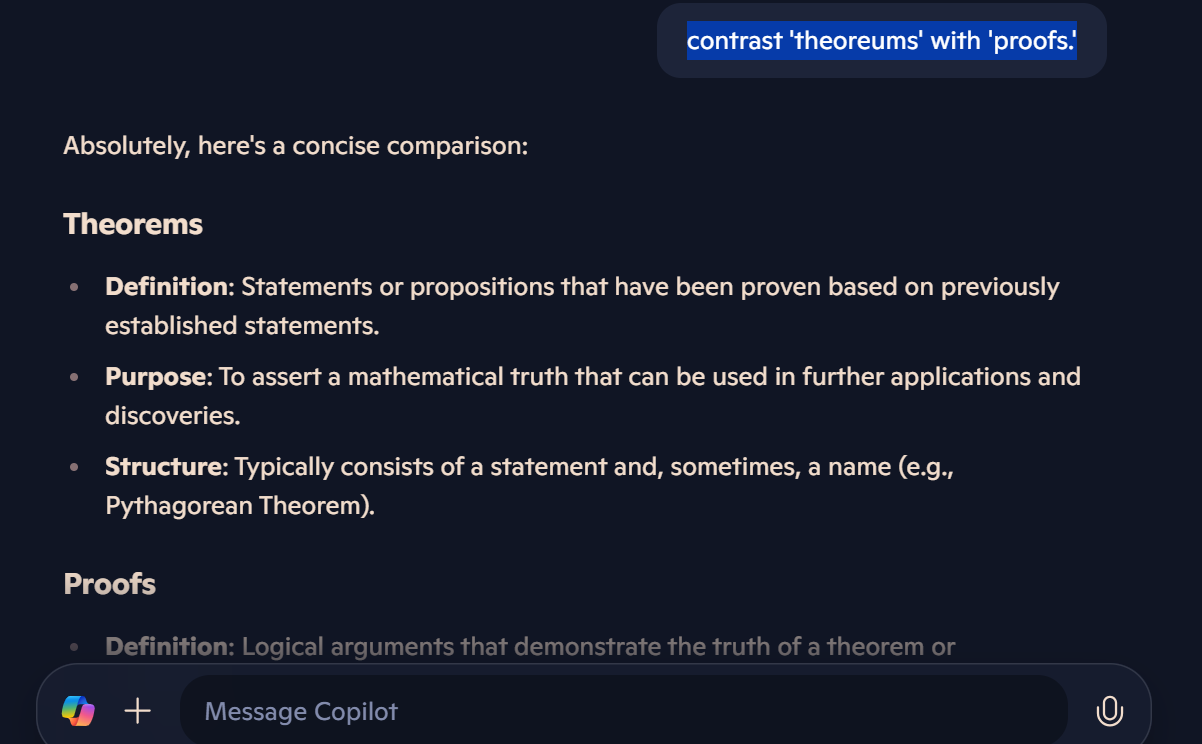Click the bold Definition label under Theorems
The height and width of the screenshot is (744, 1202).
(x=166, y=287)
